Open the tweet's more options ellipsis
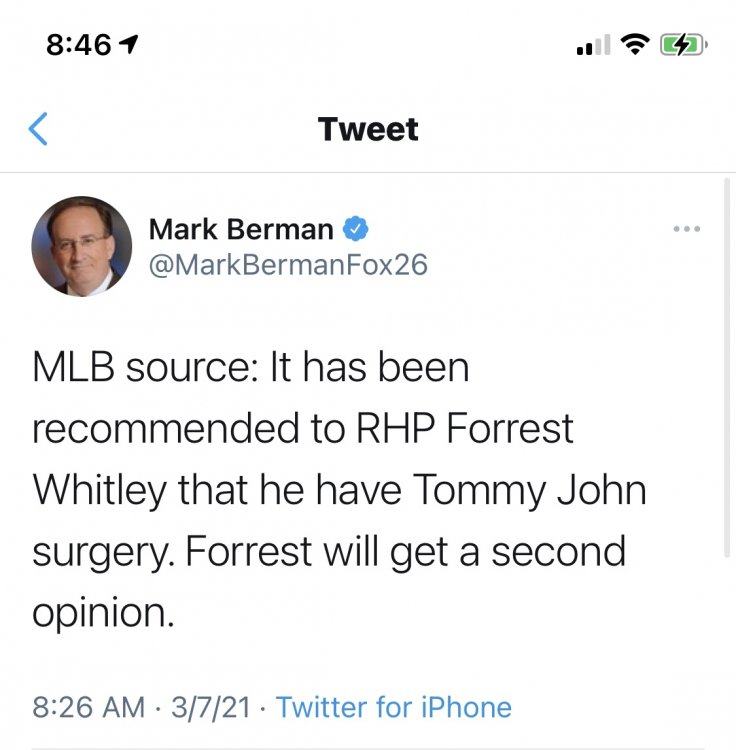This screenshot has width=736, height=750. [x=686, y=230]
